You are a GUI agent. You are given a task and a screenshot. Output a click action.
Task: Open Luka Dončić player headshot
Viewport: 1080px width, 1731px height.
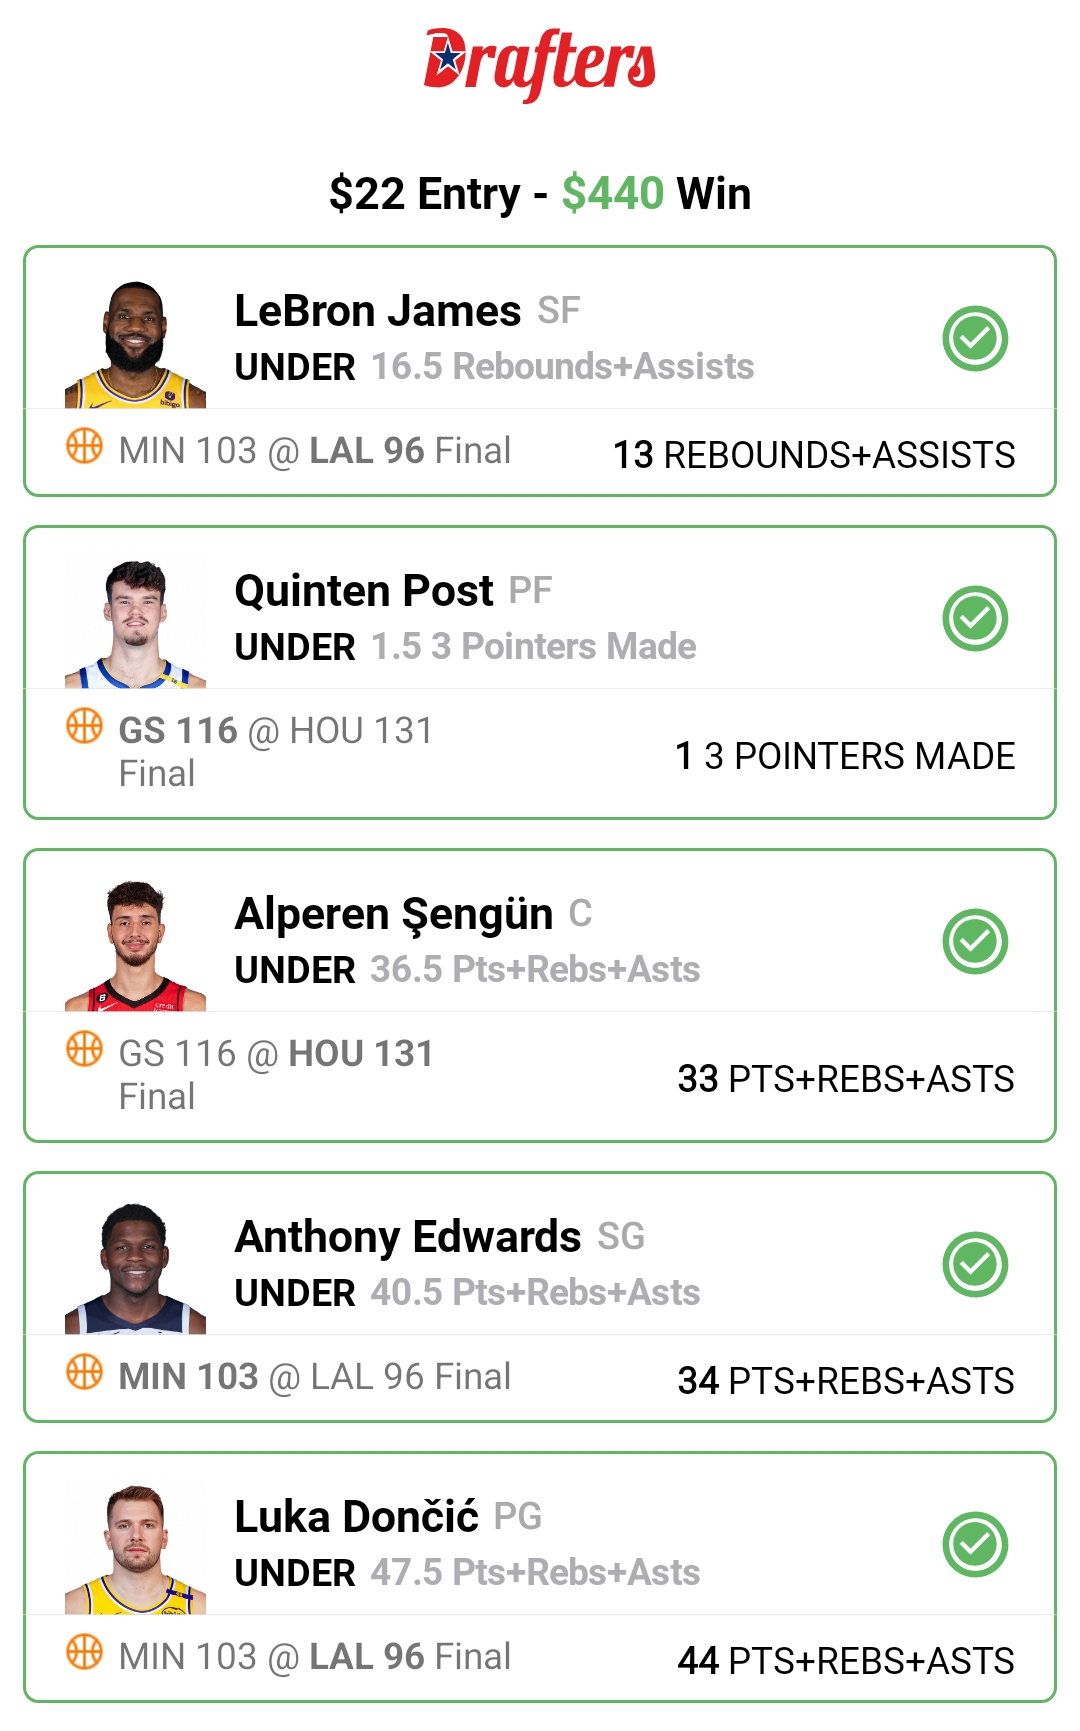pos(135,1550)
